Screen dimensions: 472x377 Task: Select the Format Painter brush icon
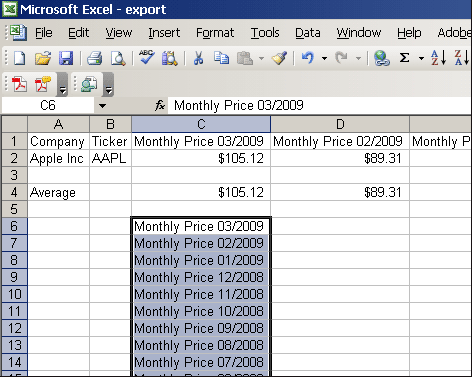(x=279, y=58)
